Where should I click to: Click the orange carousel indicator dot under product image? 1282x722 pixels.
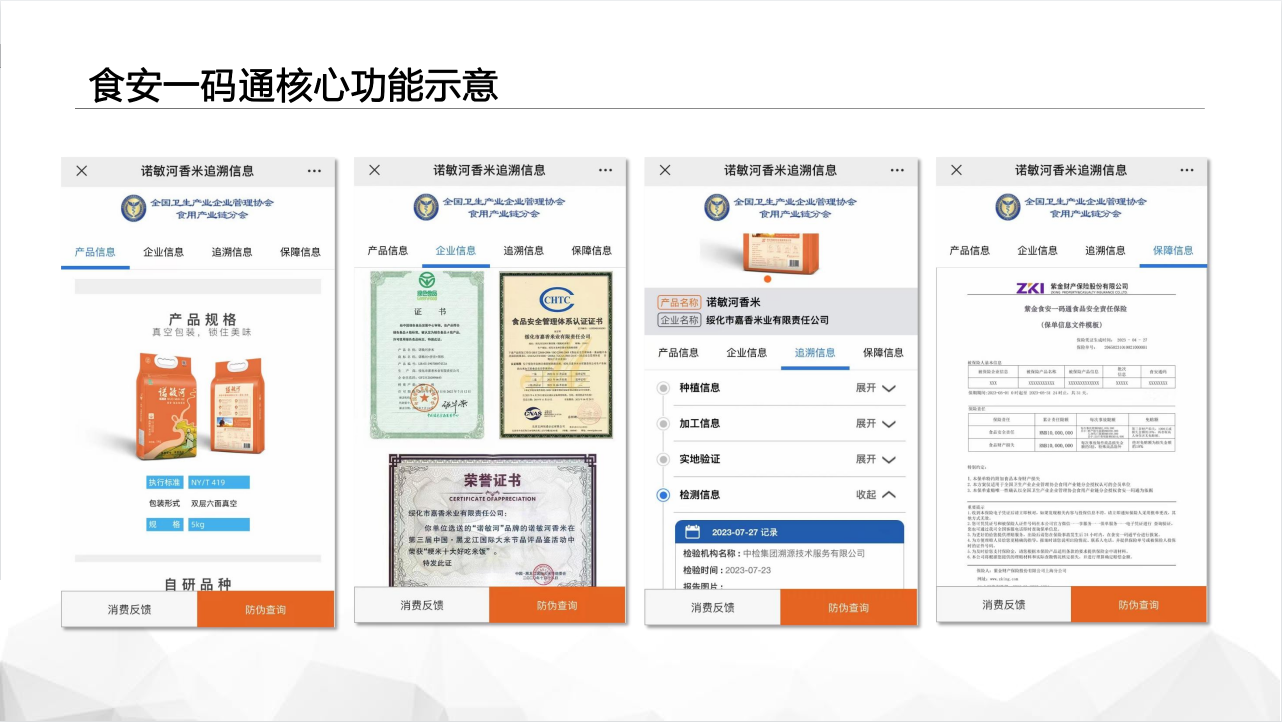pyautogui.click(x=768, y=279)
